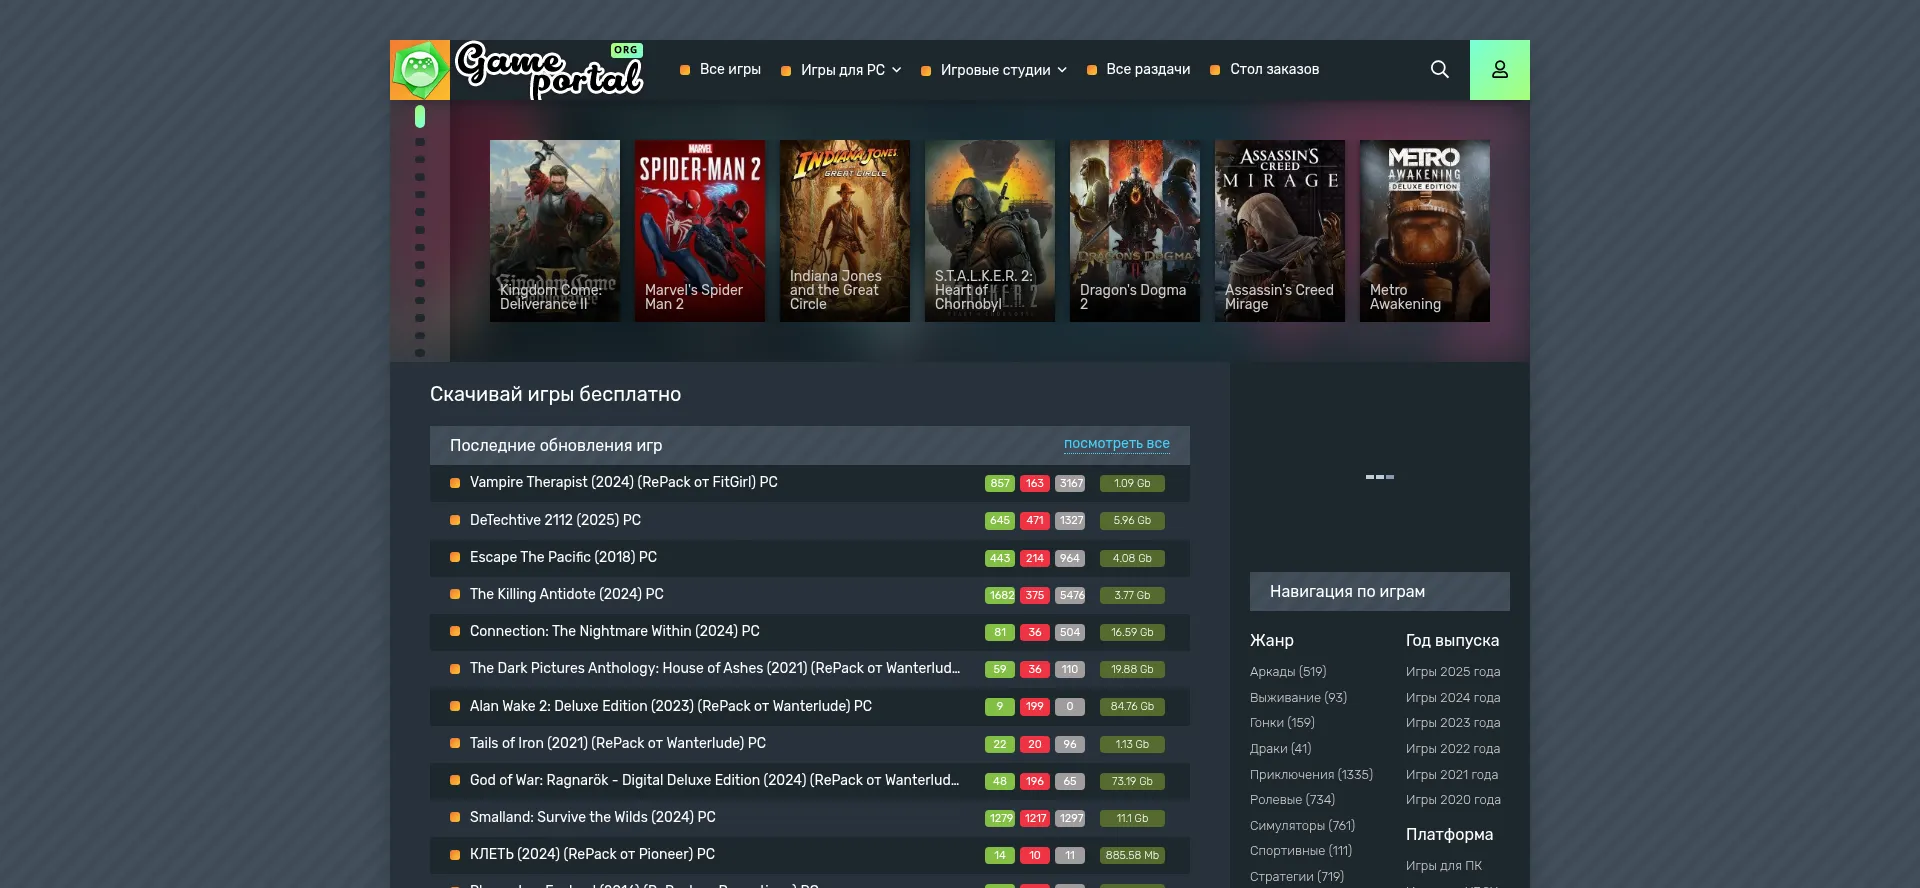Image resolution: width=1920 pixels, height=888 pixels.
Task: Click the green 857 badge for Vampire Therapist
Action: pos(1000,483)
